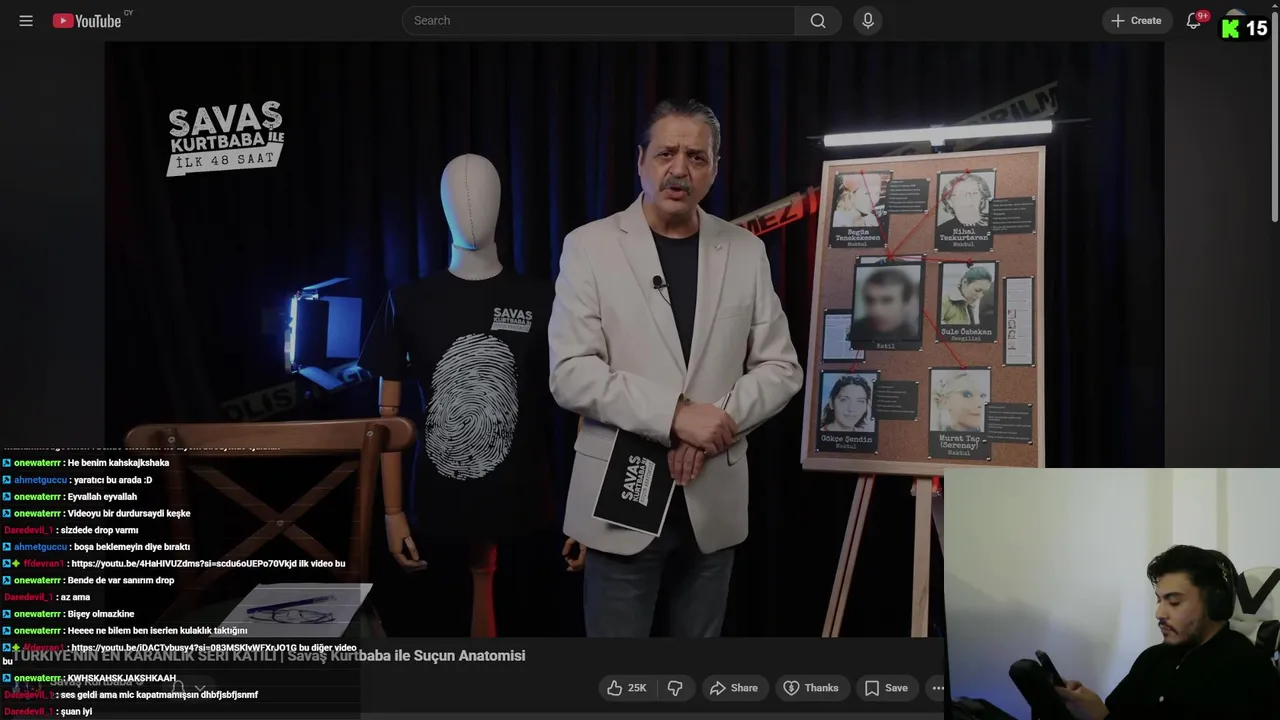Click chat message 'az ama'
The width and height of the screenshot is (1280, 720).
[75, 598]
